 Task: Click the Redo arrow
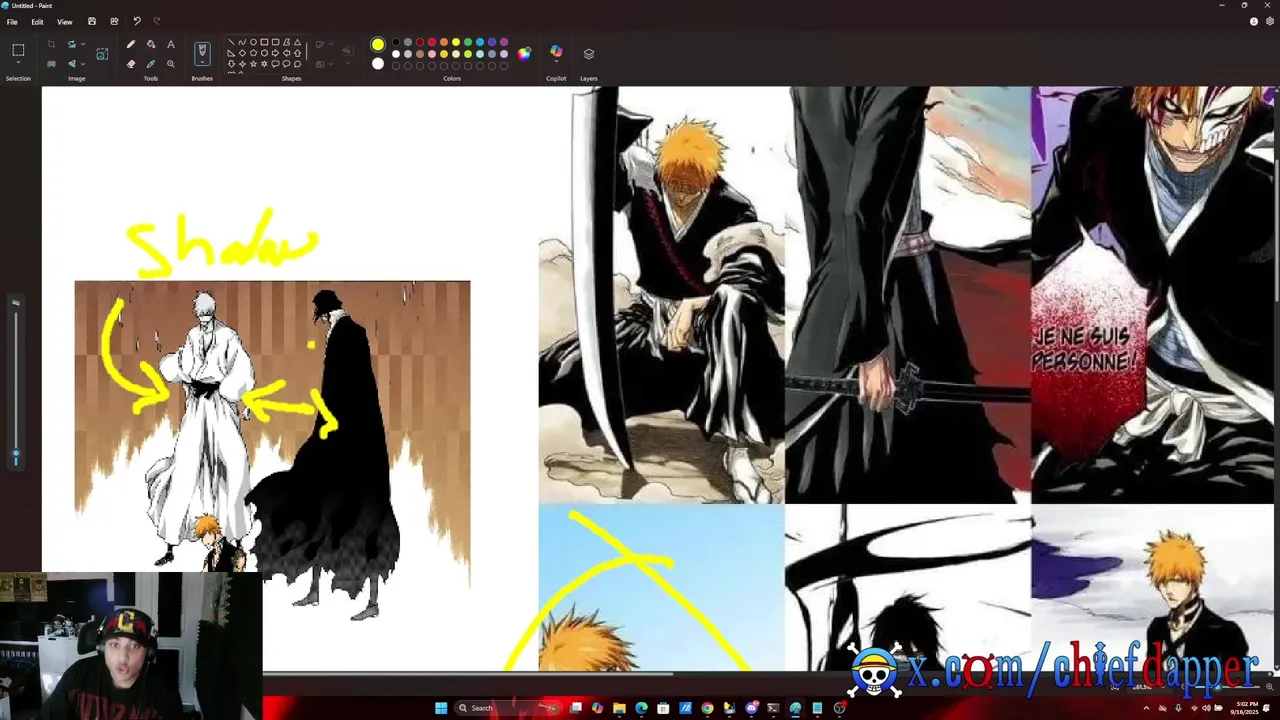[157, 21]
